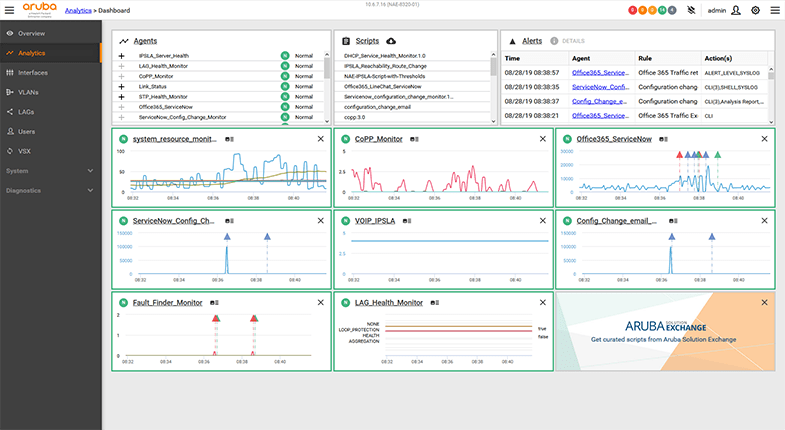Open Users in the sidebar

point(50,132)
